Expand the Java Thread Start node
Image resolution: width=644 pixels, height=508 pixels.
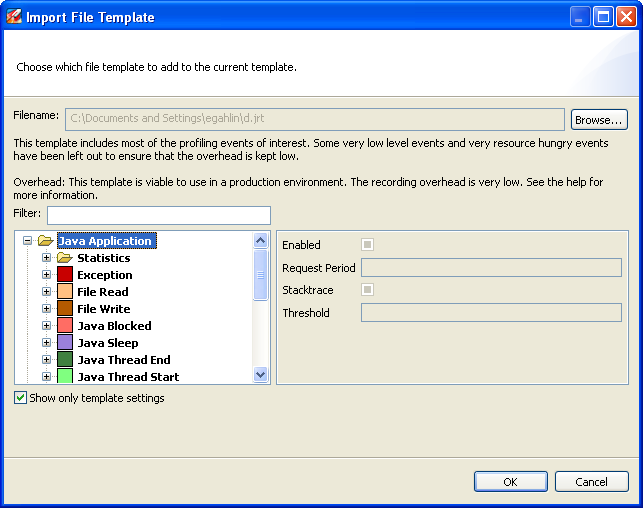pyautogui.click(x=46, y=377)
